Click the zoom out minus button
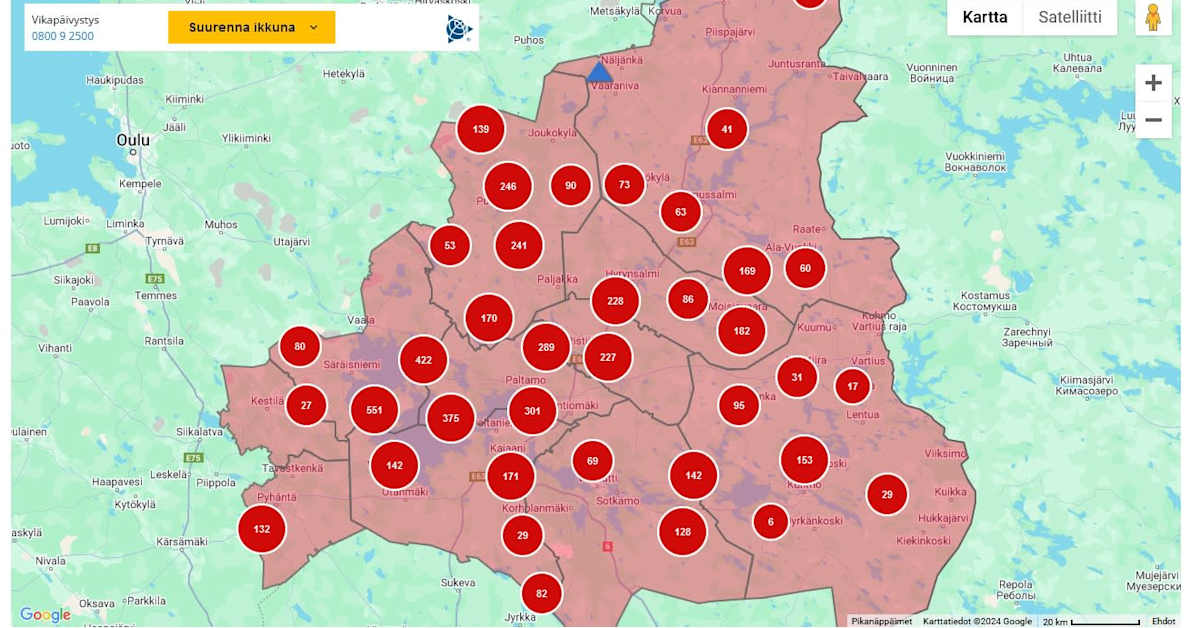Screen dimensions: 1200x628 (x=1153, y=120)
